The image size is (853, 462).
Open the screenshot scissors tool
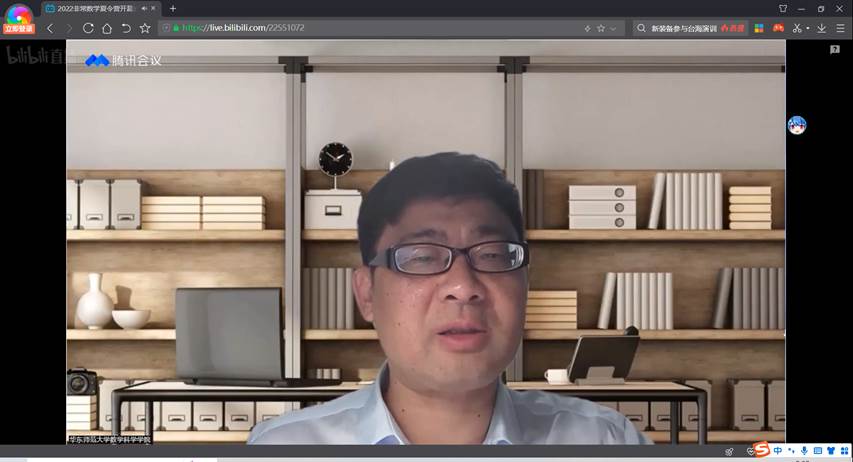coord(797,28)
